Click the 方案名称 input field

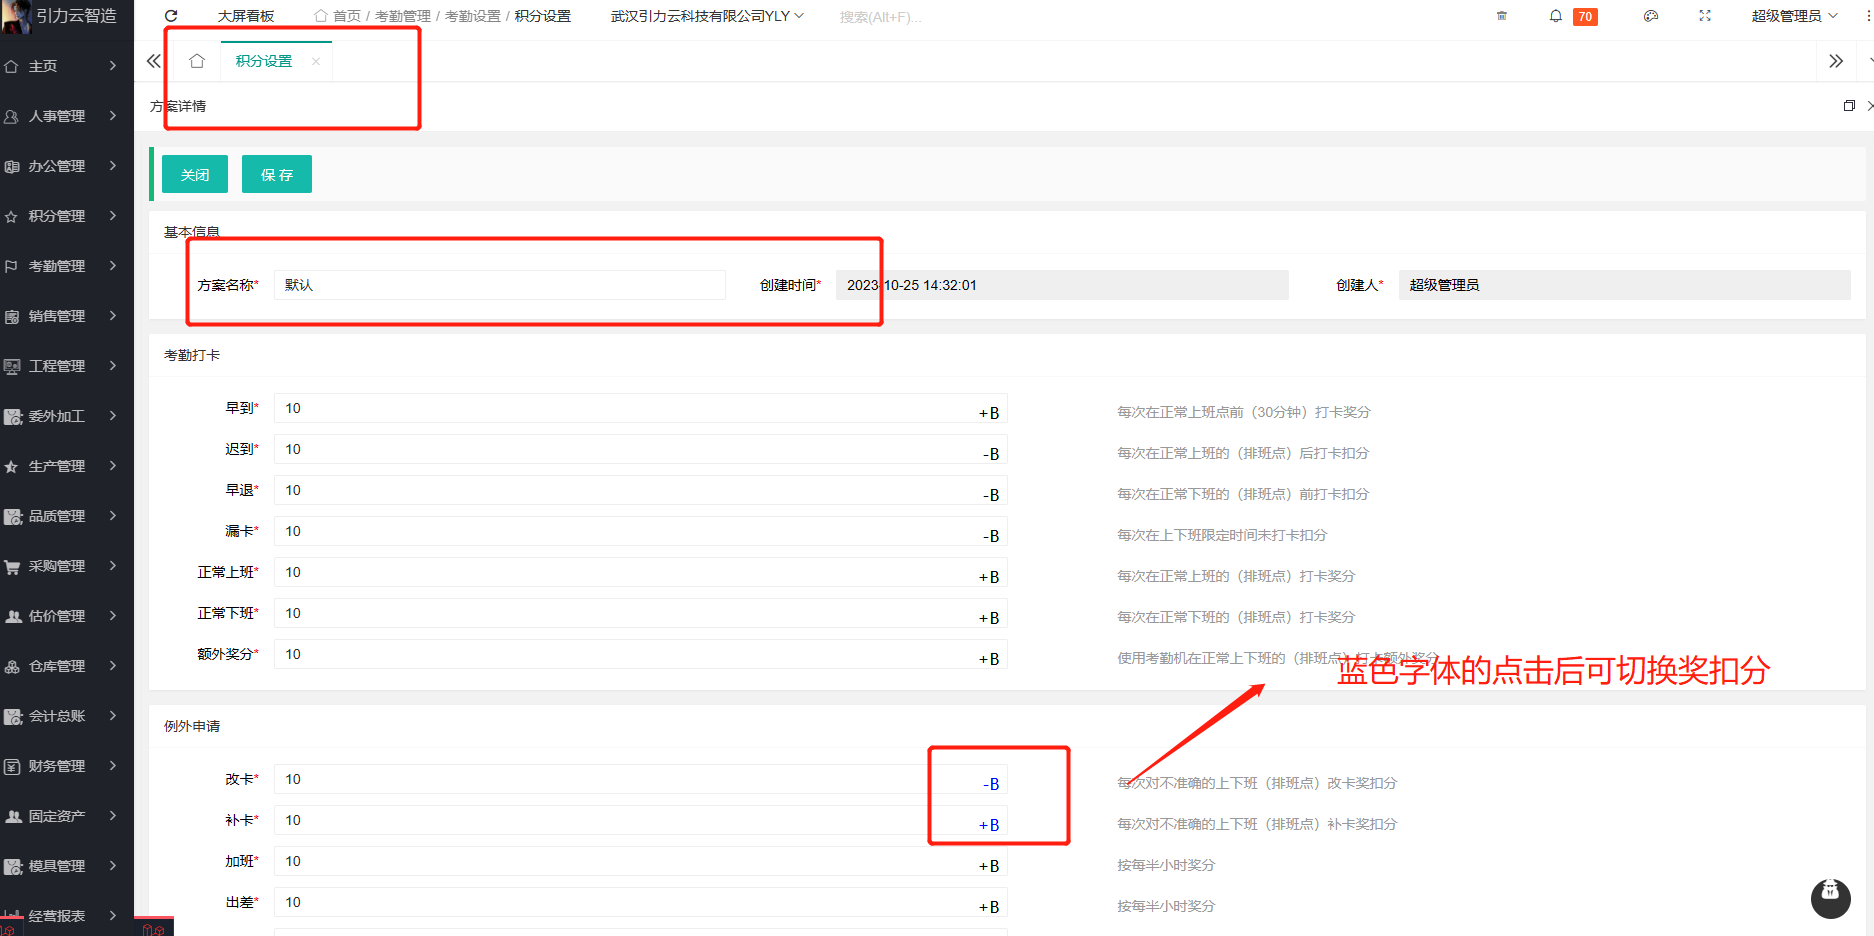[x=499, y=285]
